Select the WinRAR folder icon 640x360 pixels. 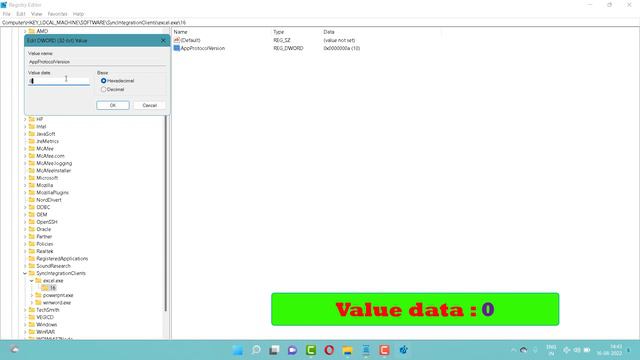32,332
